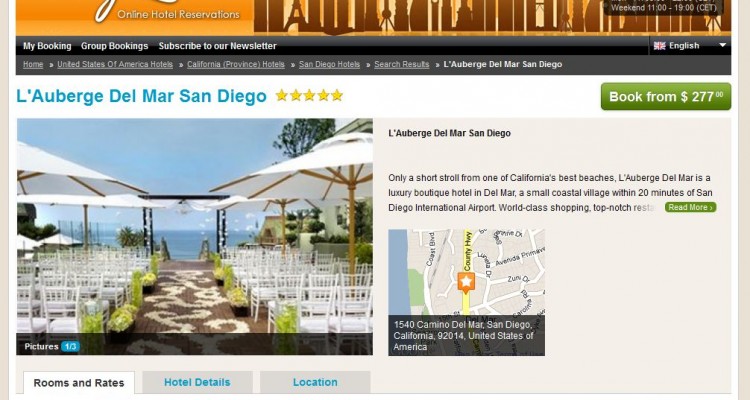Expand the English language dropdown arrow
The image size is (750, 400).
tap(722, 45)
